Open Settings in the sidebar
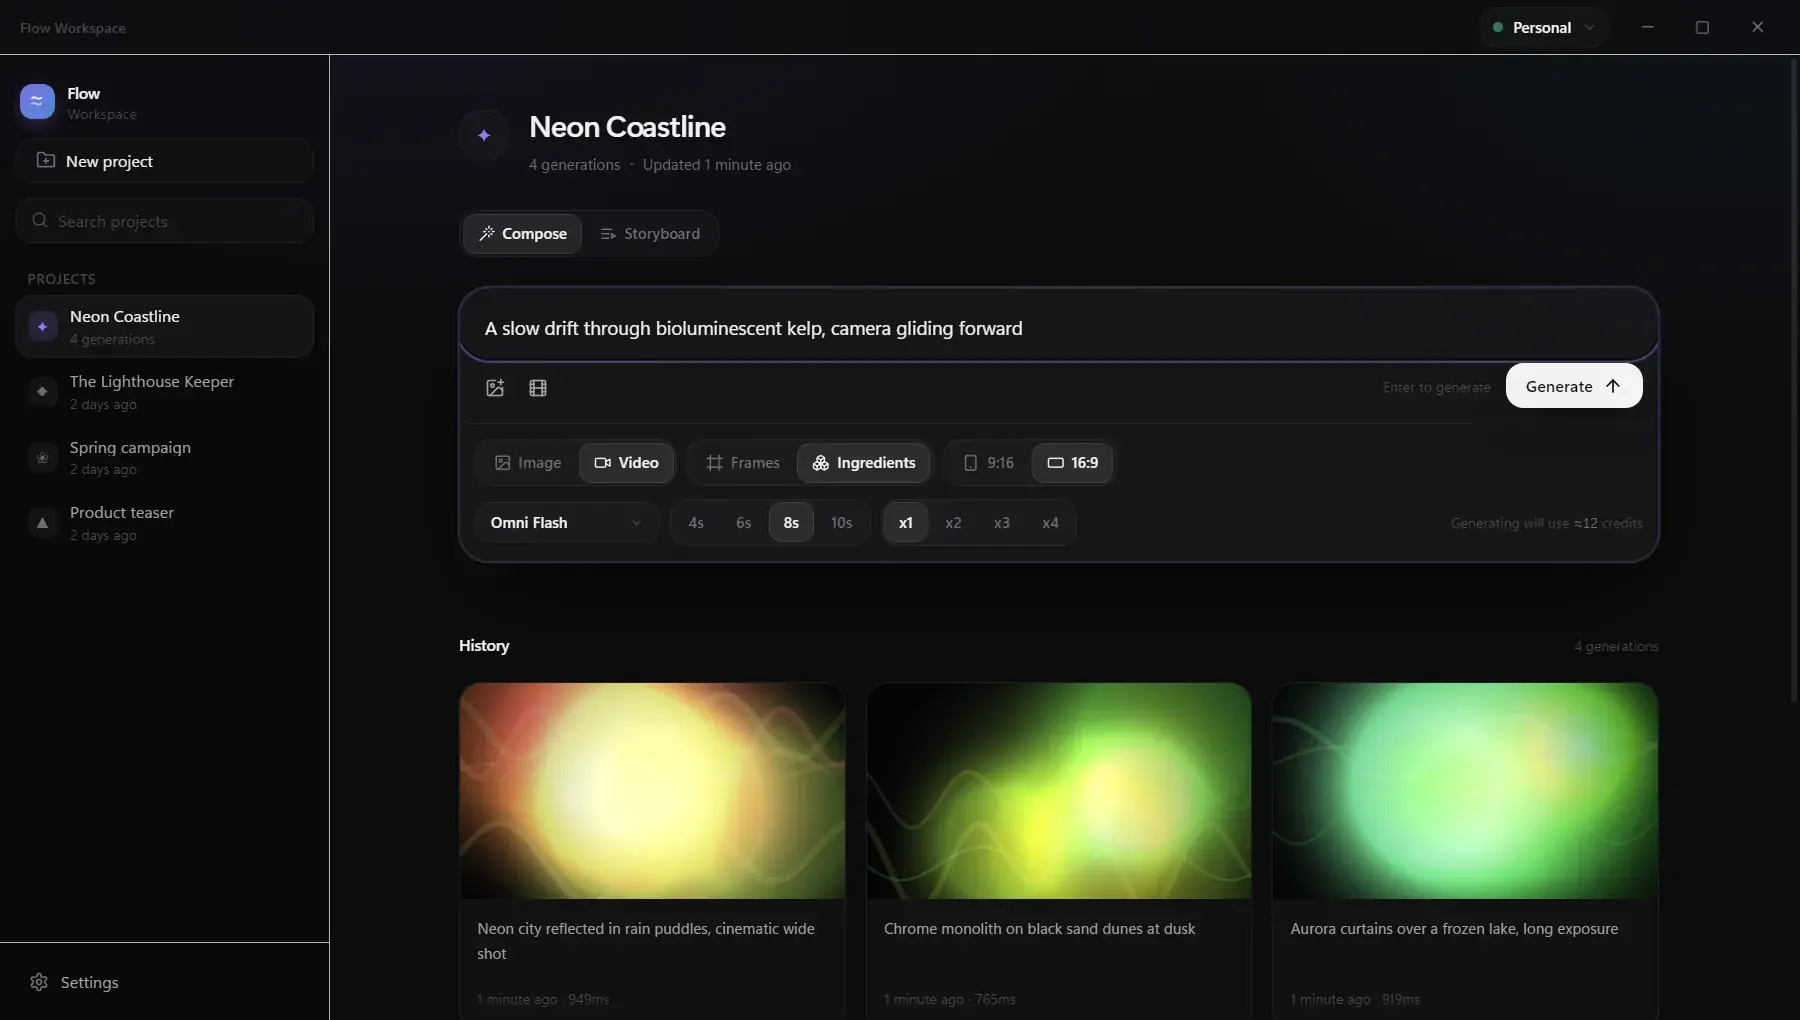 165,982
